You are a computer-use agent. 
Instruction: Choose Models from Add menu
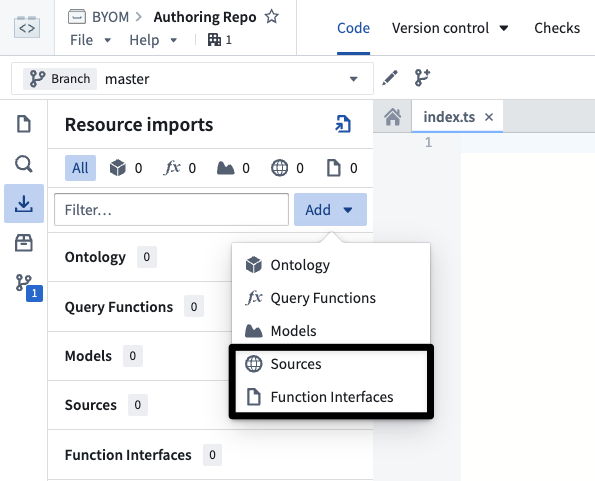(331, 331)
